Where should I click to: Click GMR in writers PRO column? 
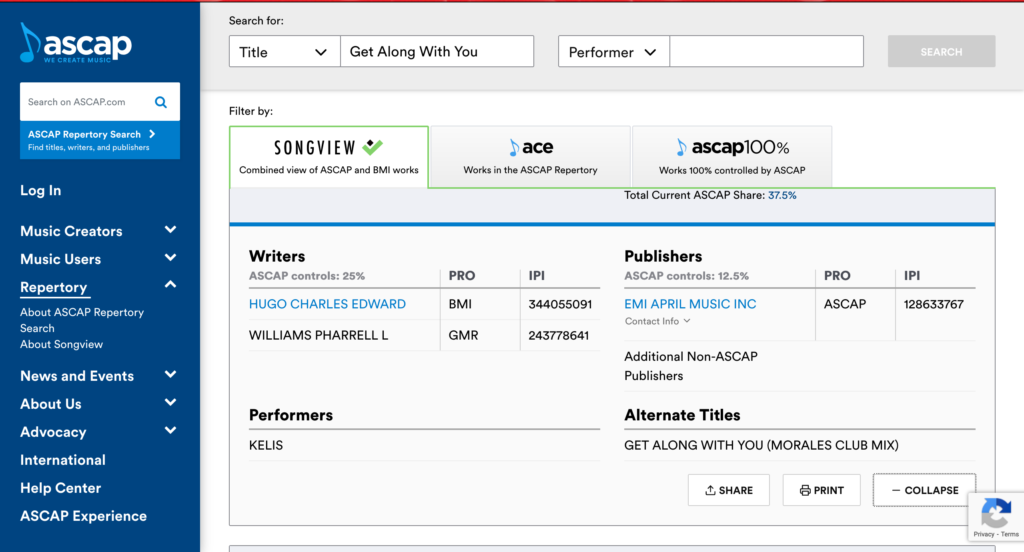click(x=463, y=335)
